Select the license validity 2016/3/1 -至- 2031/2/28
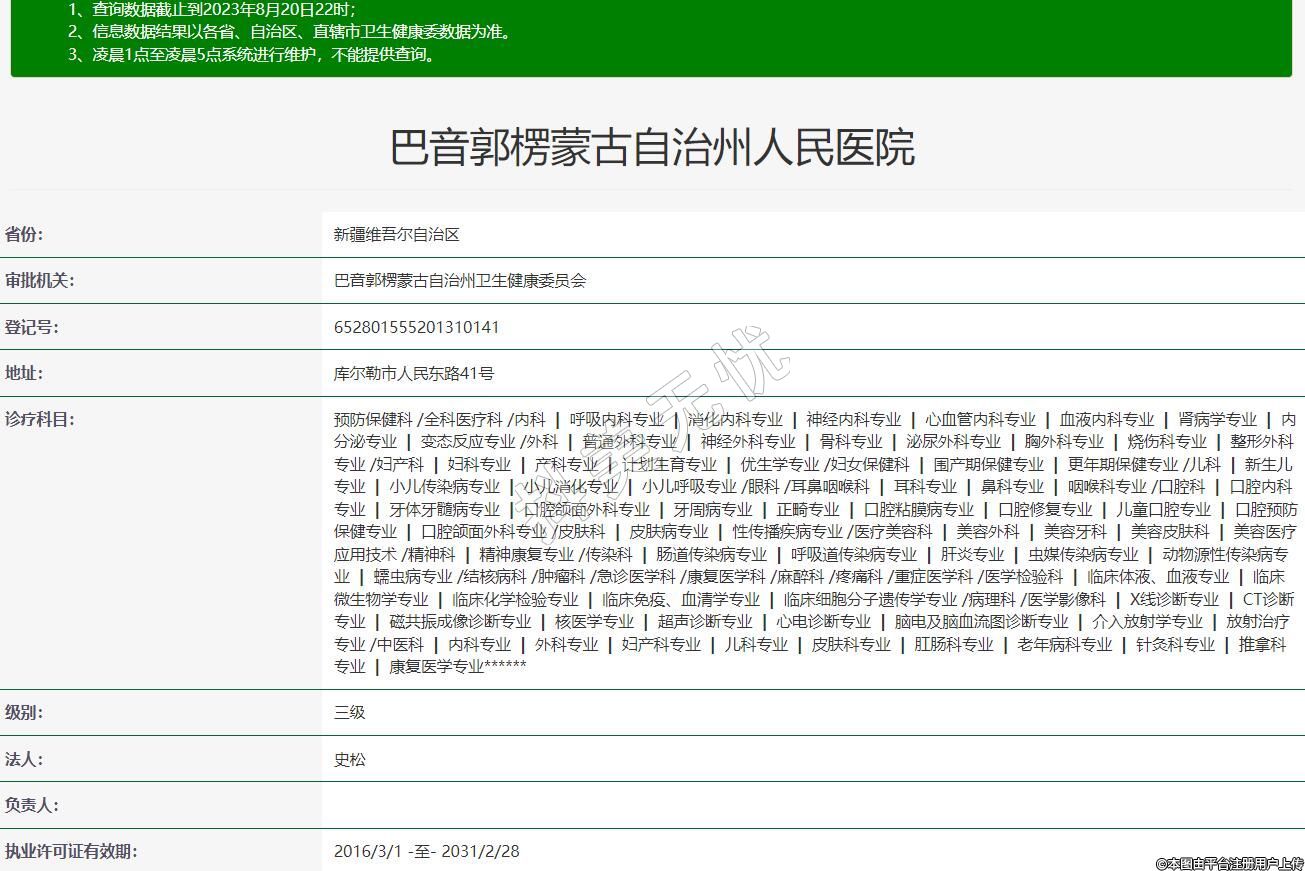The height and width of the screenshot is (871, 1305). click(426, 851)
